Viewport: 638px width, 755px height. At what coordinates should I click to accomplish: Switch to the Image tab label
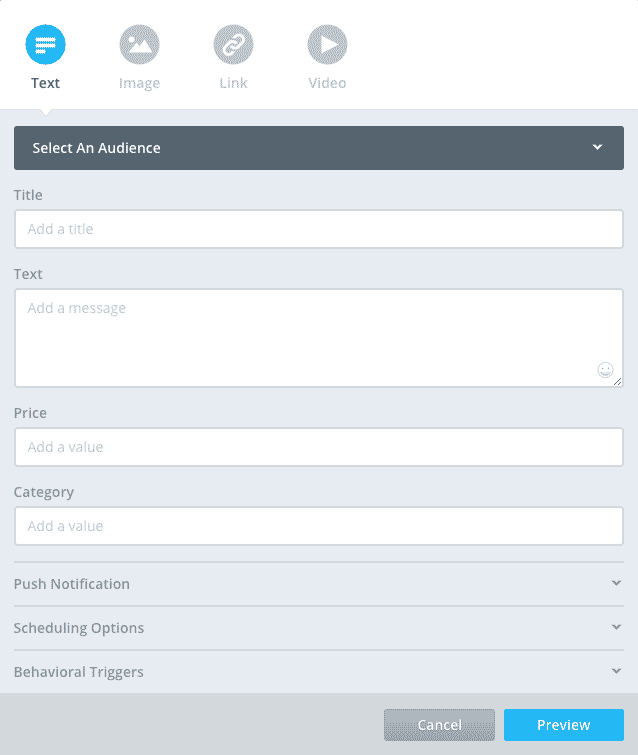[139, 83]
